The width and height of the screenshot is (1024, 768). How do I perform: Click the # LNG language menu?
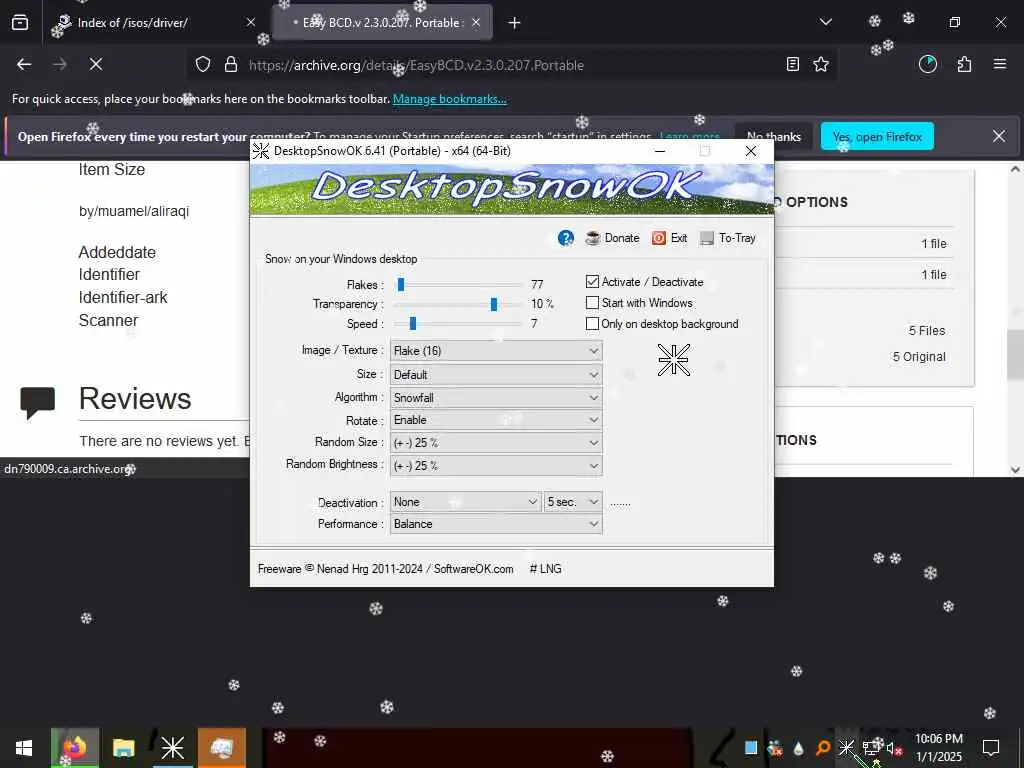pos(545,569)
